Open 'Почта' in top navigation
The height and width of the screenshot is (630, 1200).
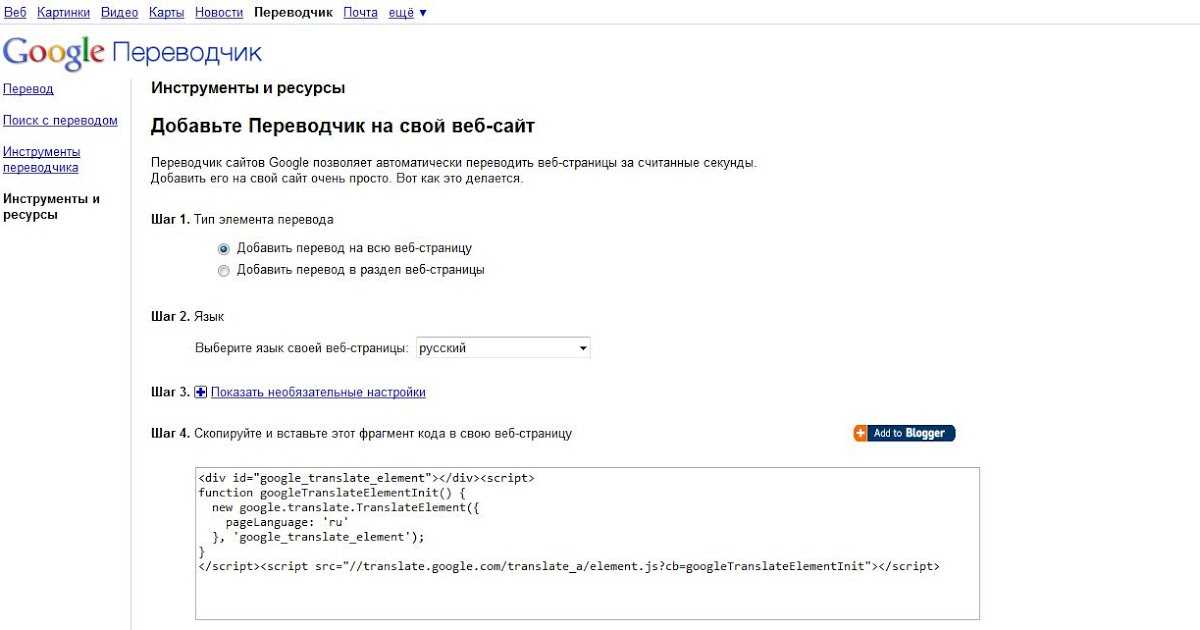(x=360, y=12)
